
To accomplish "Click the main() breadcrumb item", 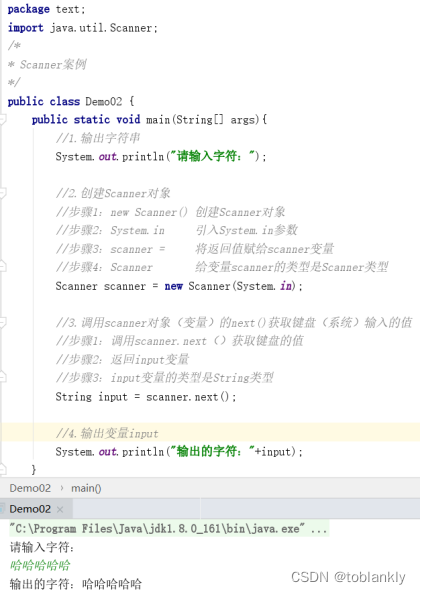I will point(86,488).
